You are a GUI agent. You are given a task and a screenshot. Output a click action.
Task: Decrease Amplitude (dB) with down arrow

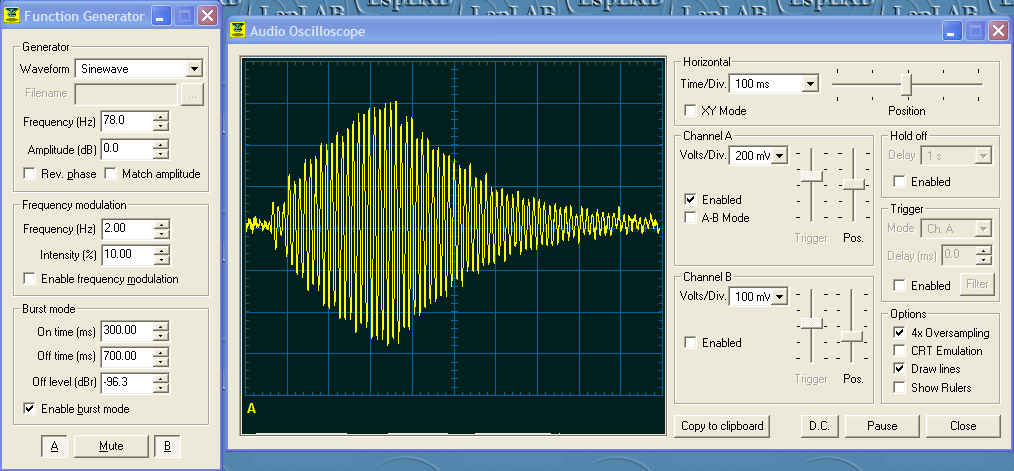[161, 154]
